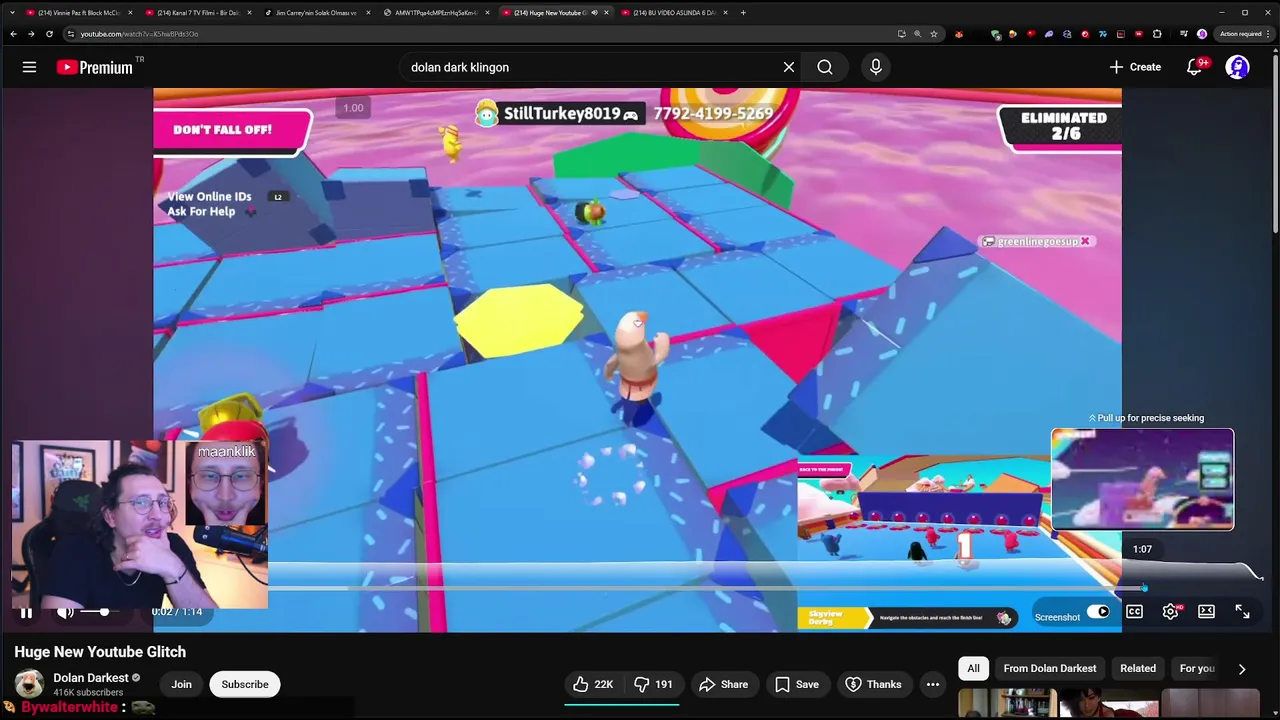Bookmark this page with star icon
Screen dimensions: 1280x720
pyautogui.click(x=934, y=34)
